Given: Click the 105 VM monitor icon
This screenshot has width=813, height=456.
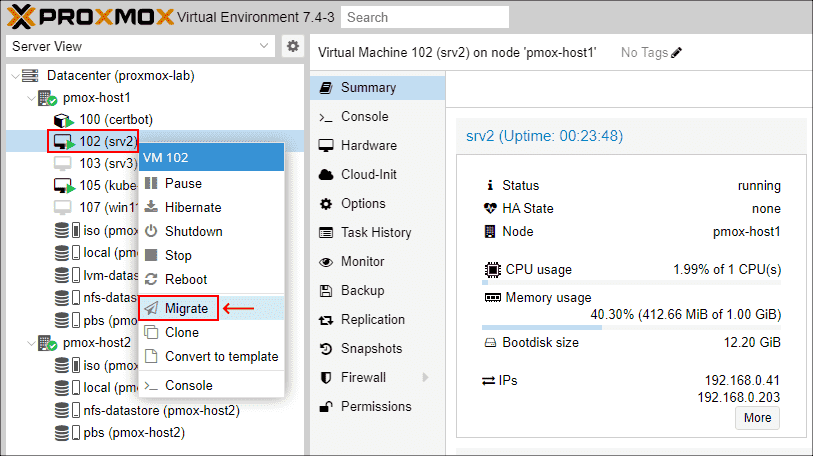Looking at the screenshot, I should [x=63, y=186].
